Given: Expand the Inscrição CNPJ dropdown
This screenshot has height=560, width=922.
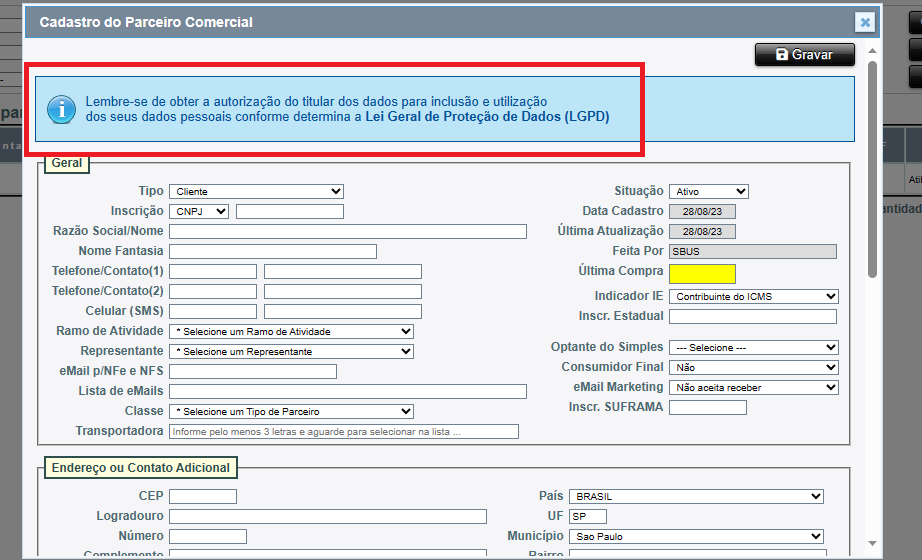Looking at the screenshot, I should (199, 211).
